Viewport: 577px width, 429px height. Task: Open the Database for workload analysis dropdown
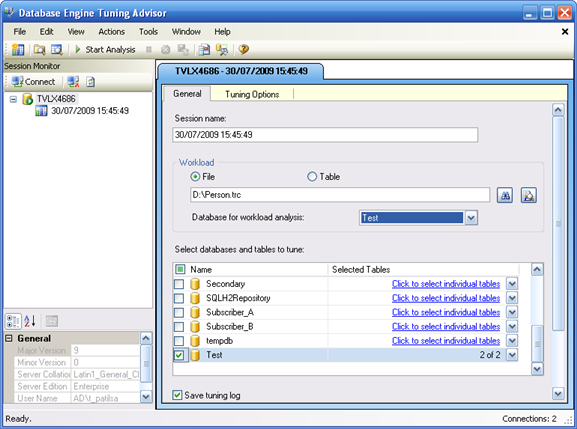(471, 218)
